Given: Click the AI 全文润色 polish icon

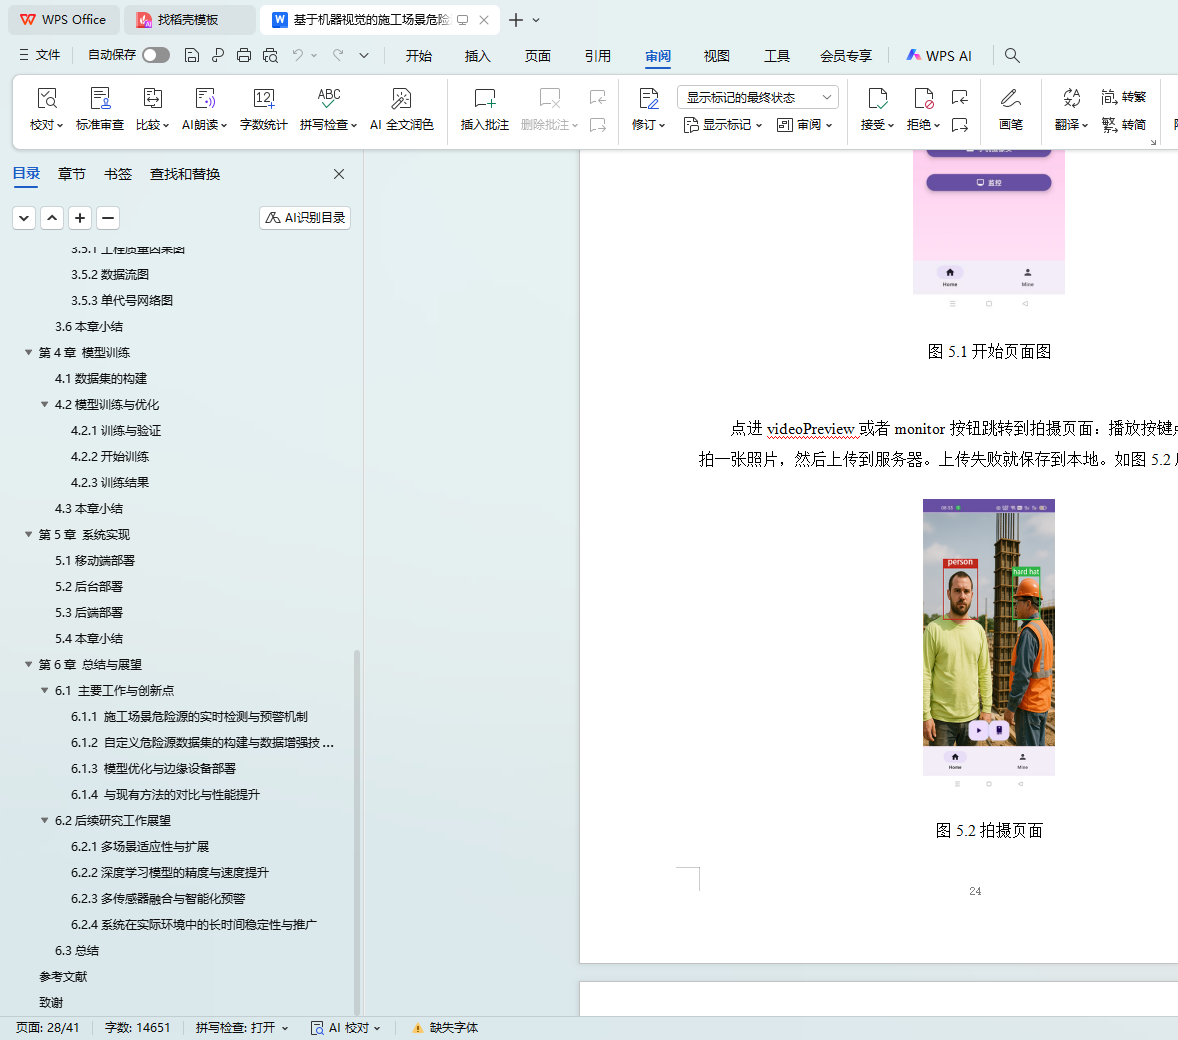Looking at the screenshot, I should [x=401, y=98].
